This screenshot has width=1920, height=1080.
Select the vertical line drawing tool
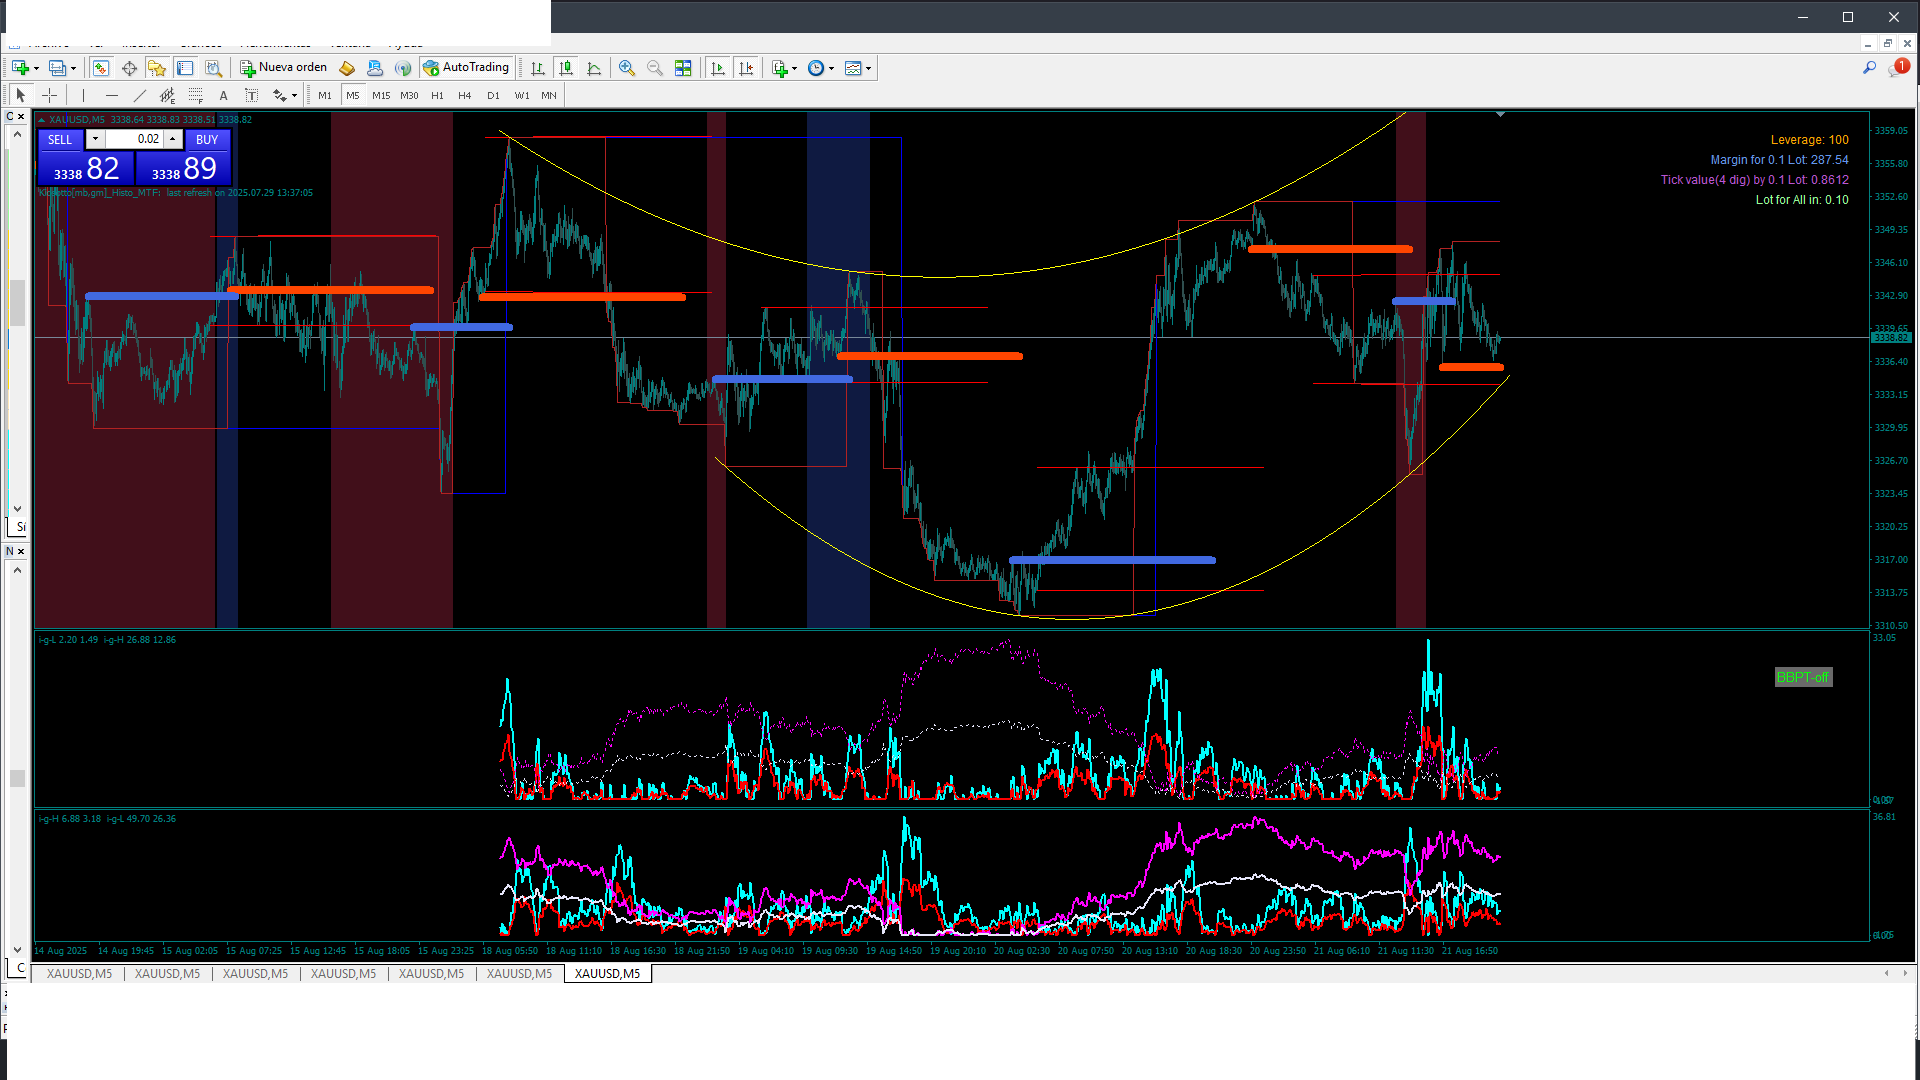83,95
